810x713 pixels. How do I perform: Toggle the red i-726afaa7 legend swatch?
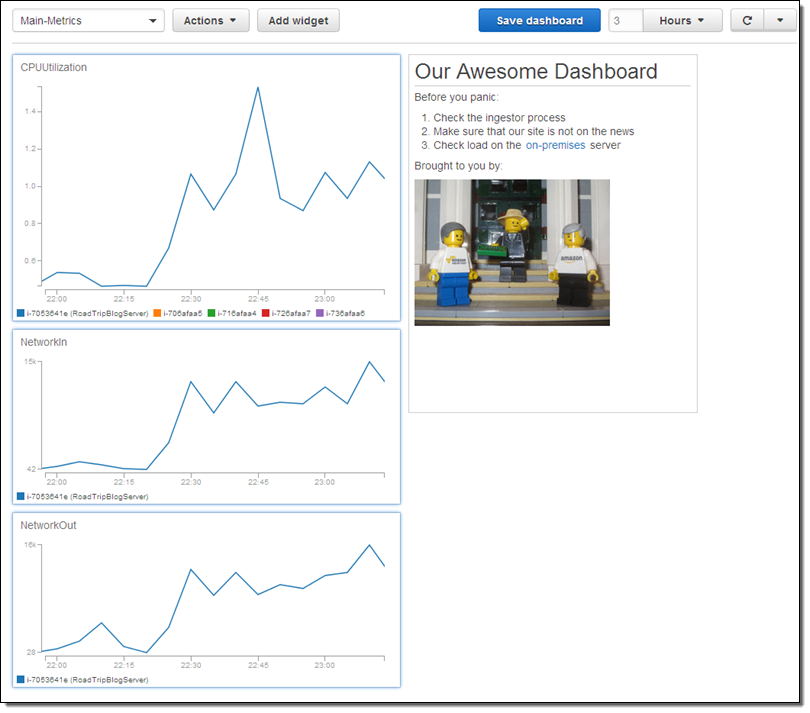266,313
